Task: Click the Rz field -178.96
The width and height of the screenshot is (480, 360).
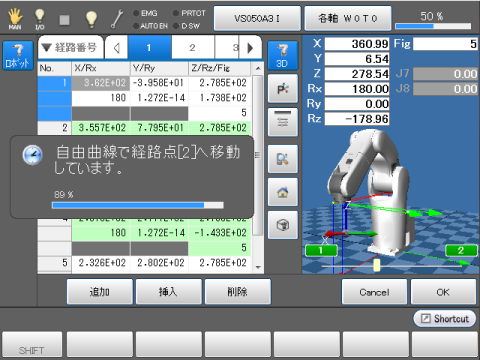Action: (357, 119)
